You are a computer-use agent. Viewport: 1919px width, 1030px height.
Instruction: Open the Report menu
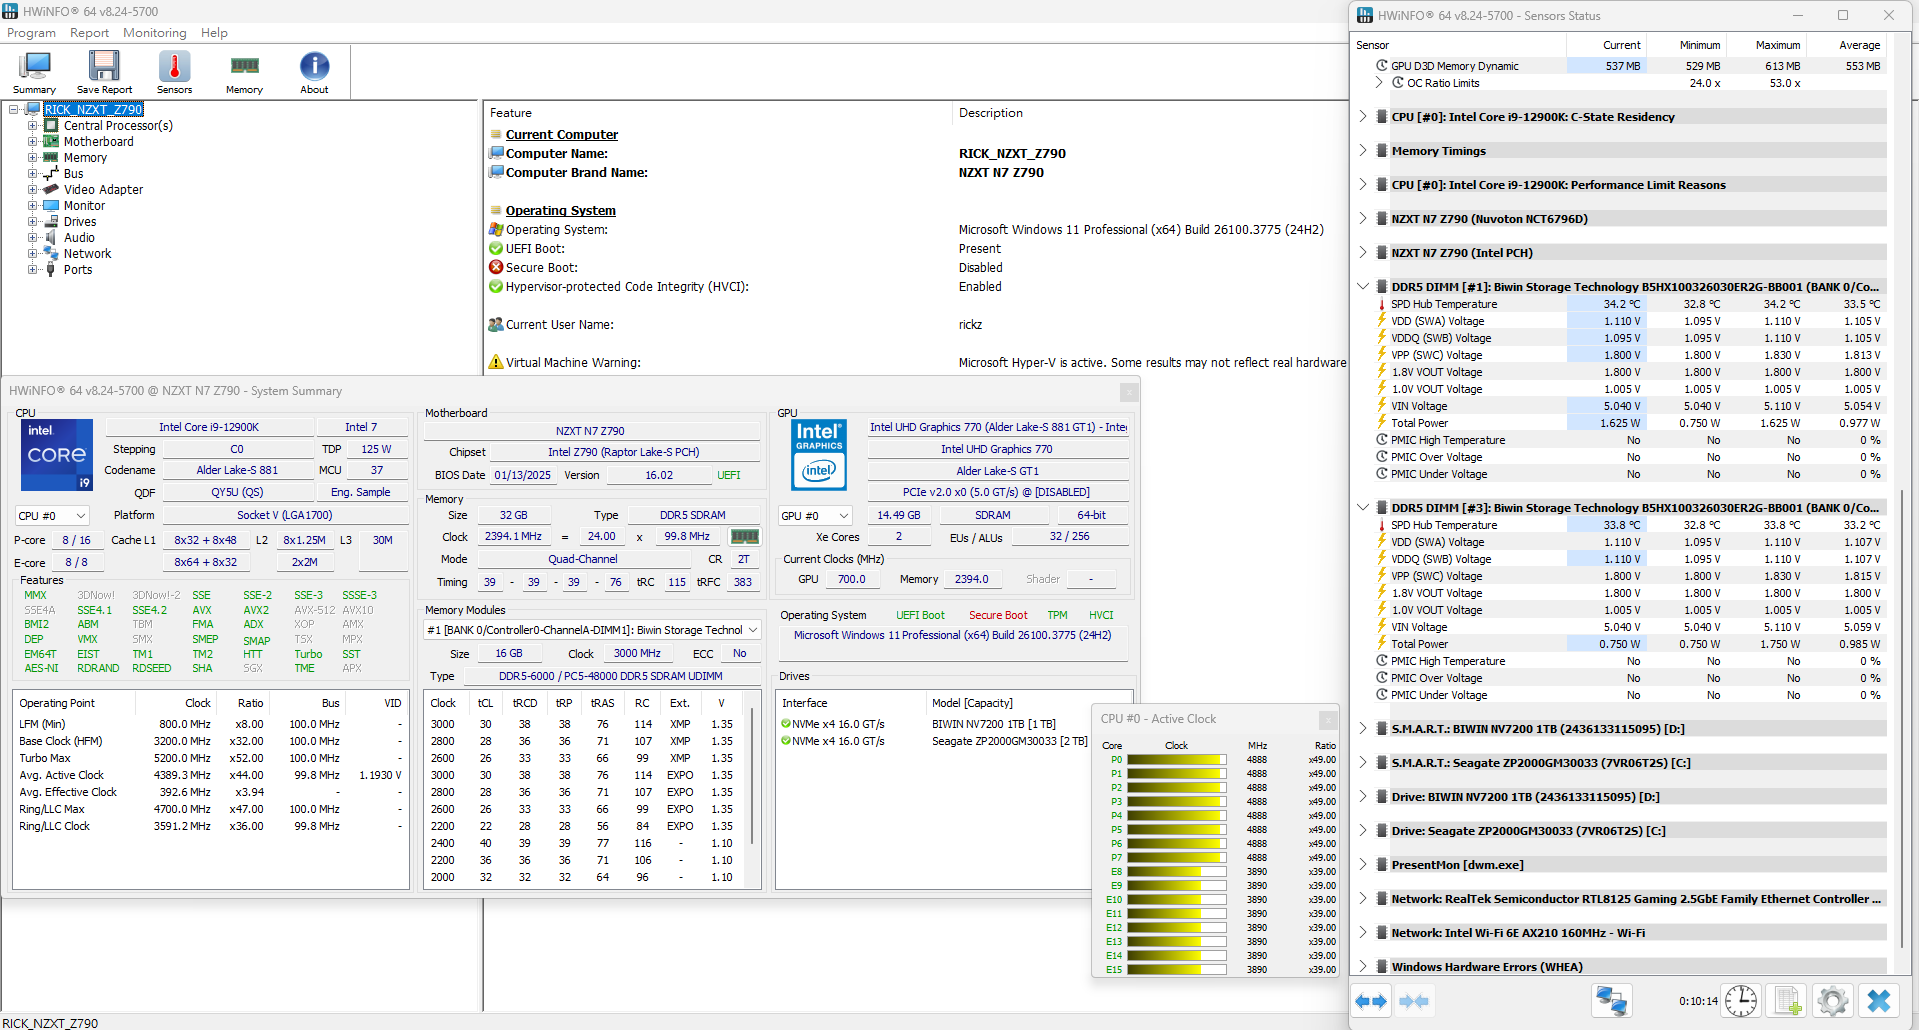point(89,33)
